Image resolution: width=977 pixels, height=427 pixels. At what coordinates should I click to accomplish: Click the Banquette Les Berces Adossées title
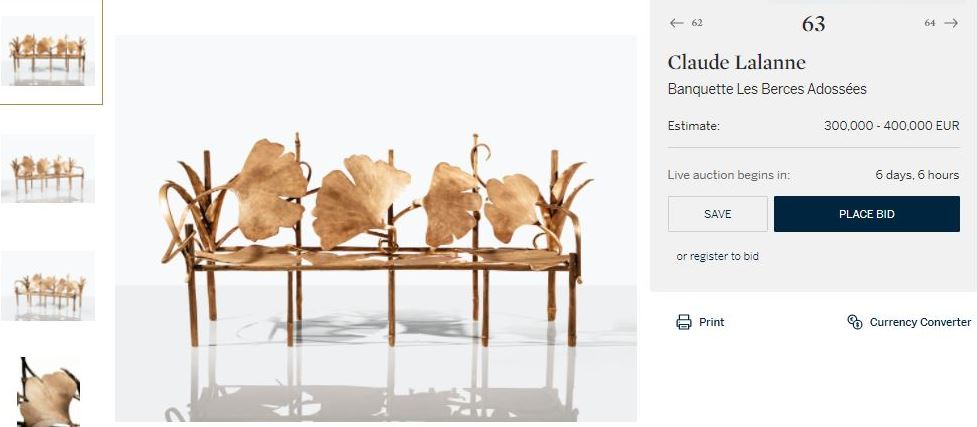point(767,89)
